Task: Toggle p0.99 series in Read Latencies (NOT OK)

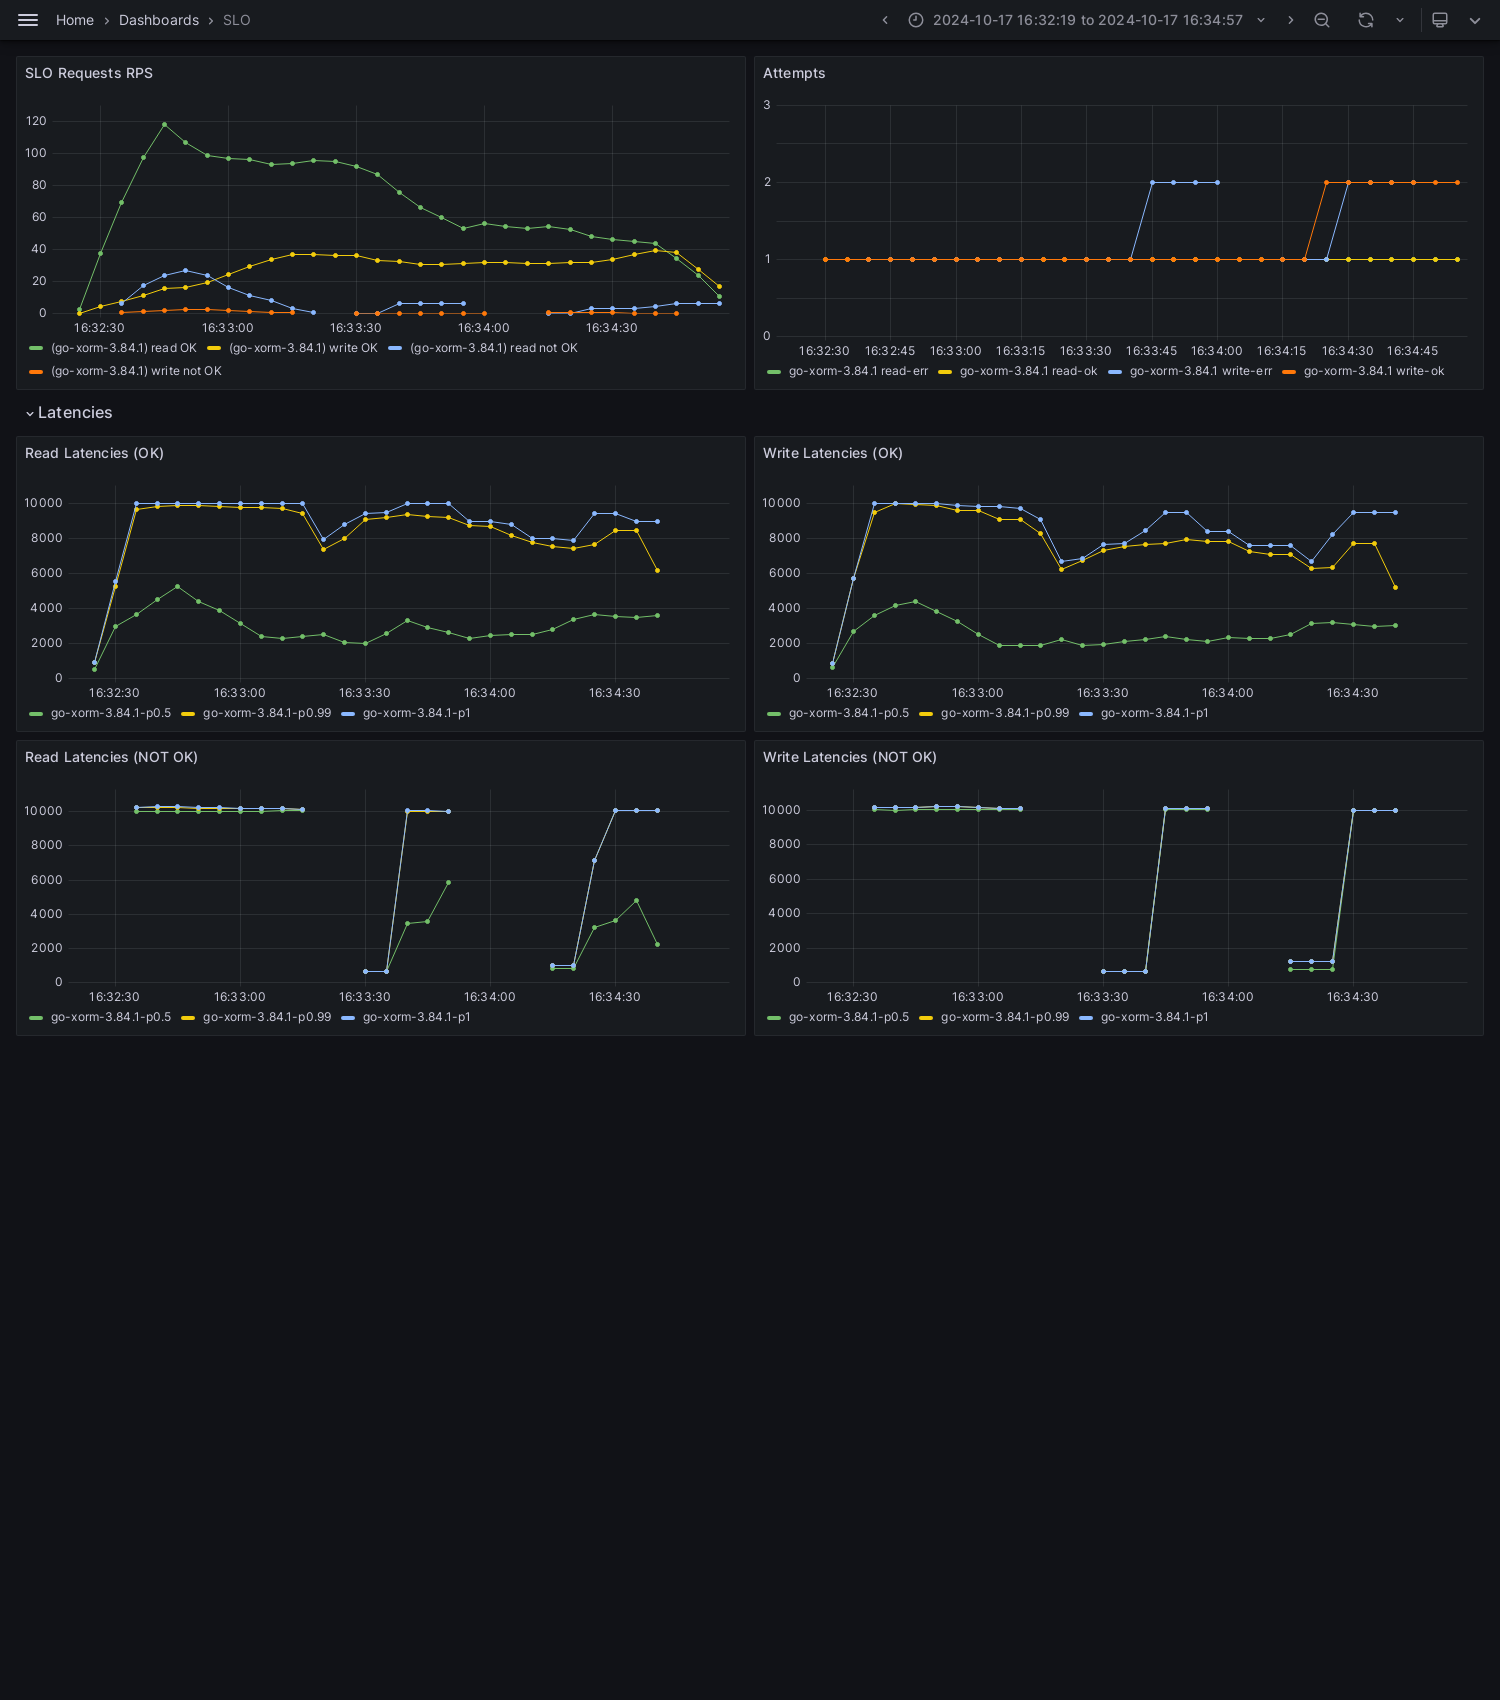Action: pos(267,1017)
